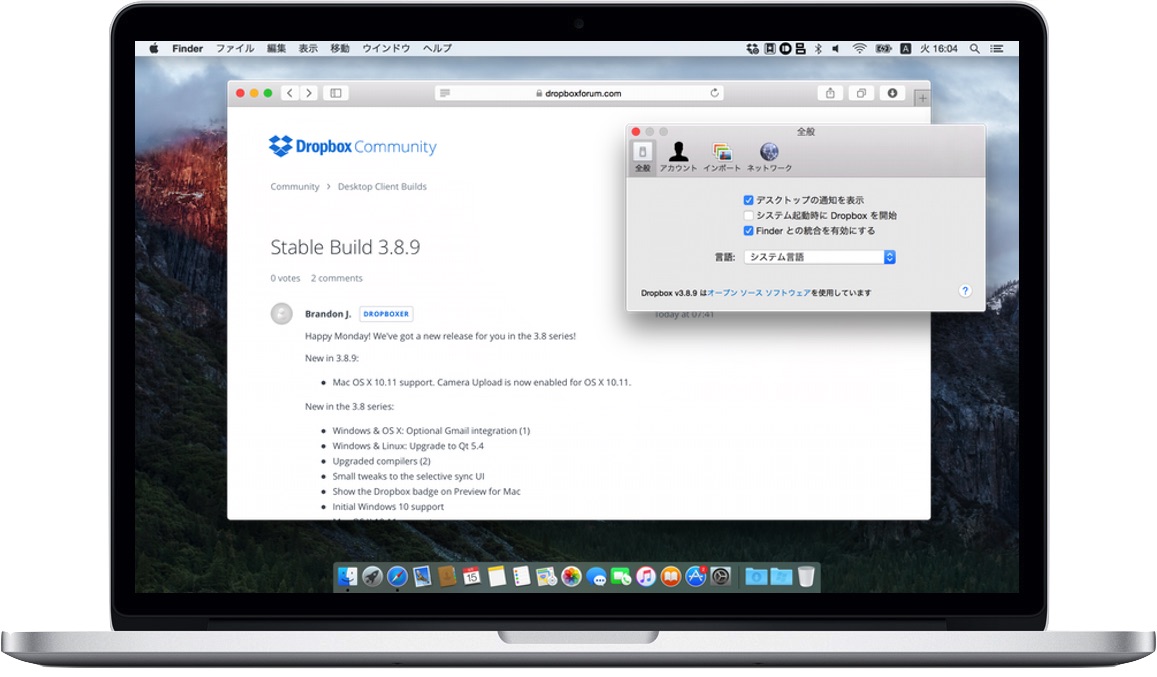Click the Safari address bar
Screen dimensions: 1157x677
pos(579,93)
